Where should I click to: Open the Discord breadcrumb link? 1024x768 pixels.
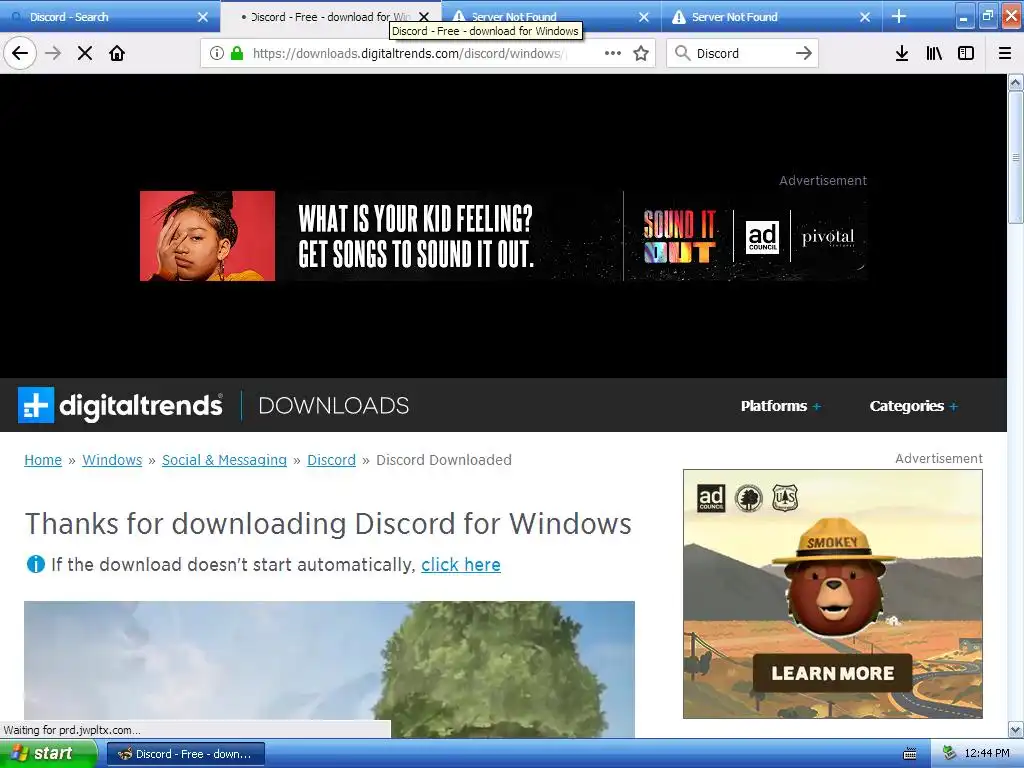[x=332, y=460]
